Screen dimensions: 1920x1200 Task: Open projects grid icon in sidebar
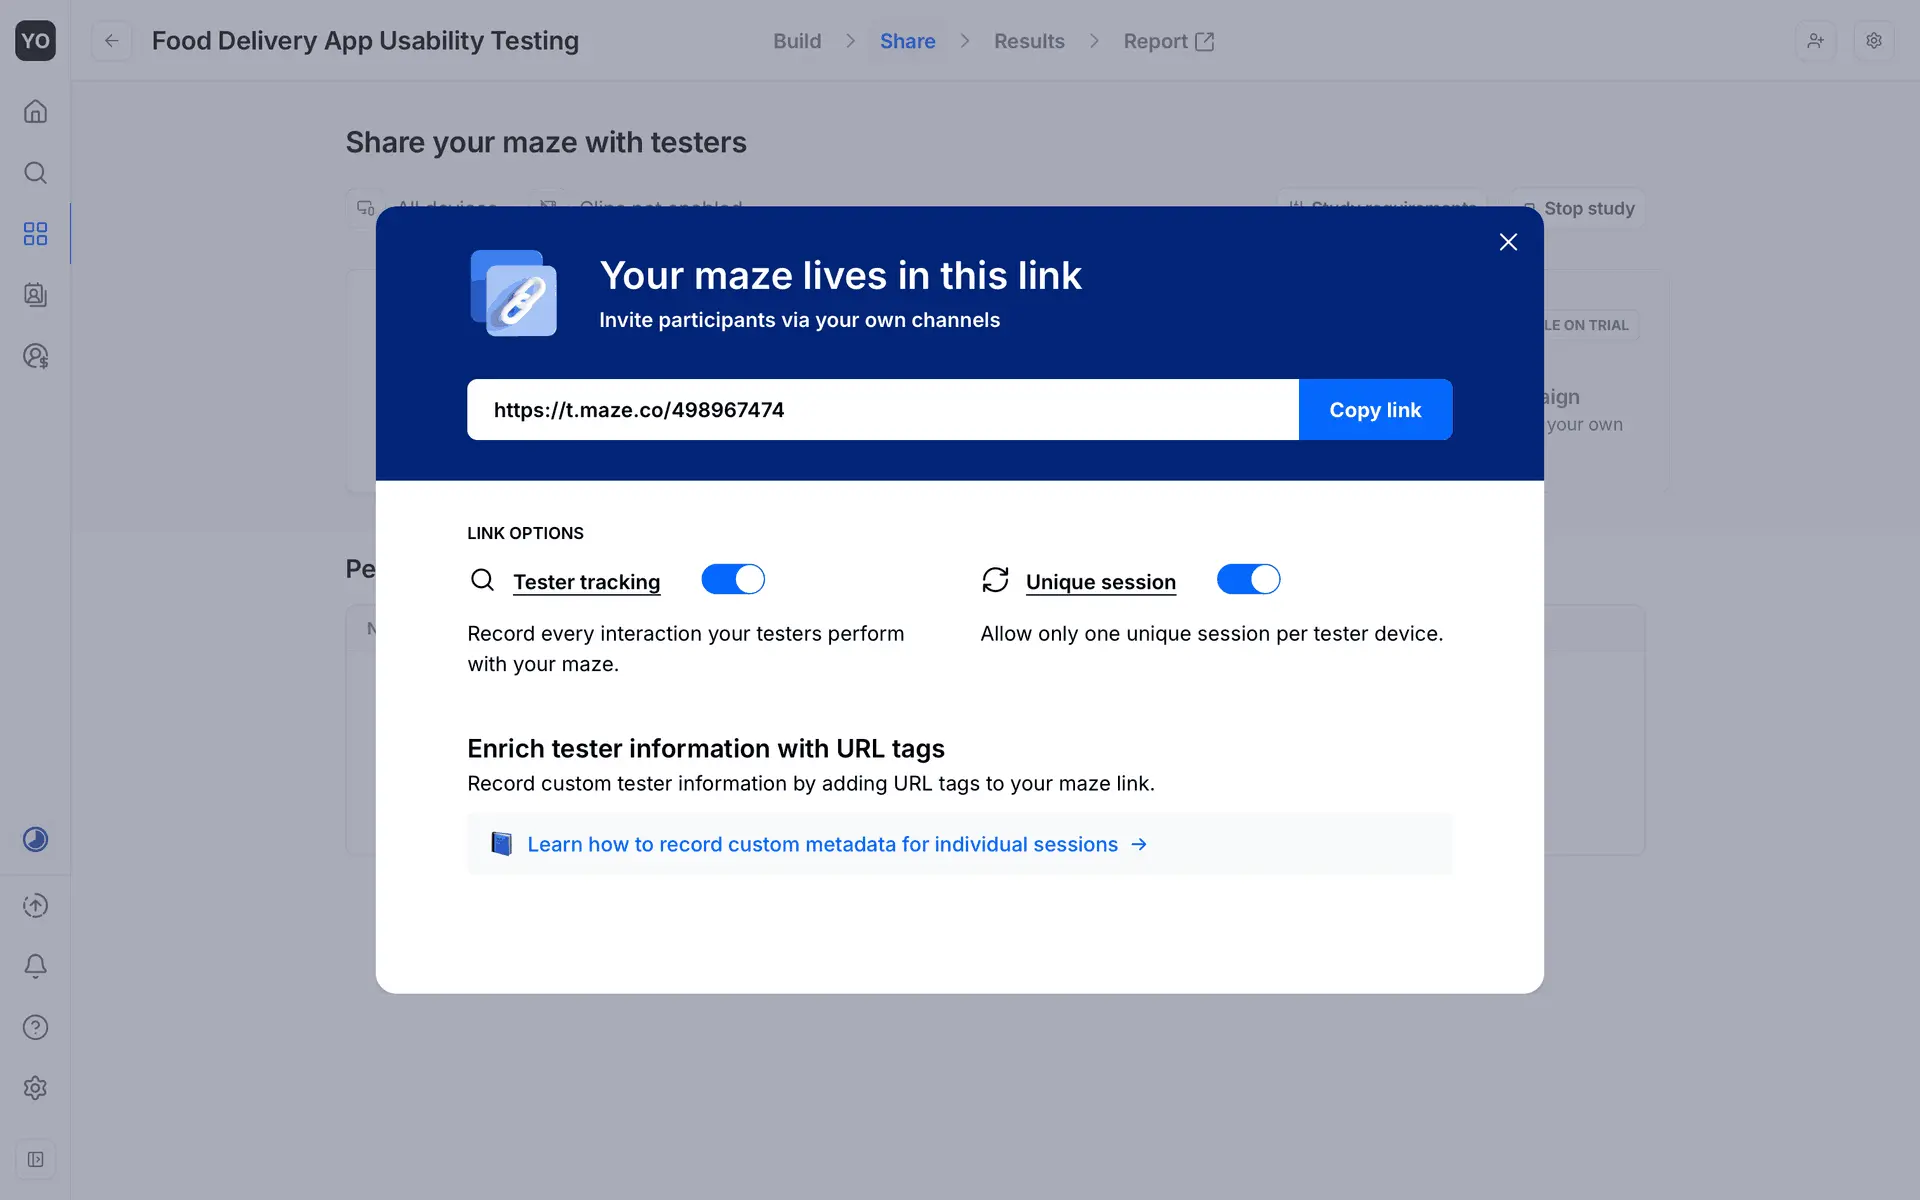pos(35,234)
